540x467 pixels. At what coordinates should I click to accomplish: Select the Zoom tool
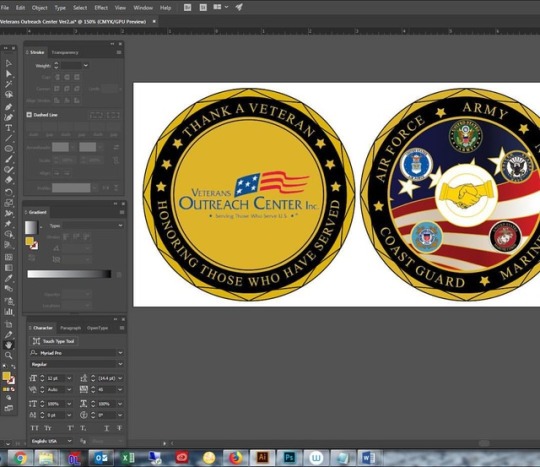tap(9, 355)
